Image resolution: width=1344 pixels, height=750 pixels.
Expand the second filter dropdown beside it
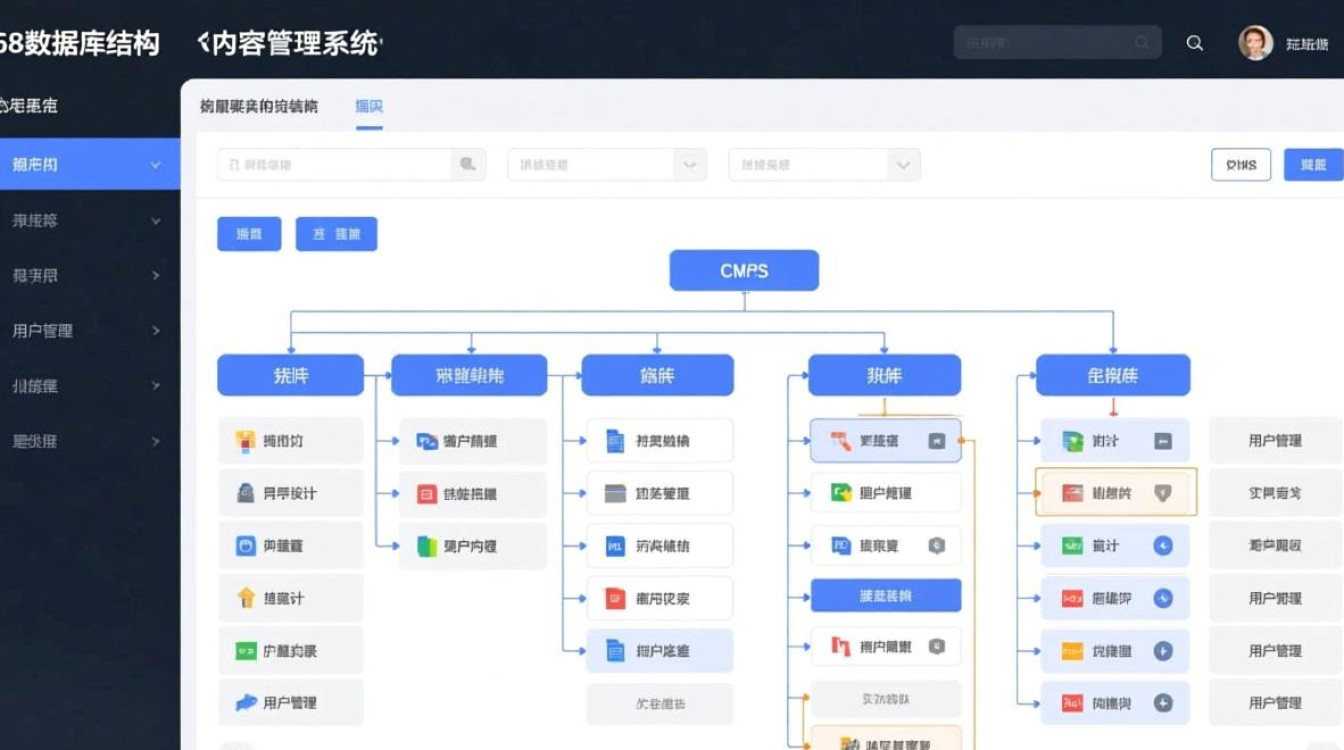(x=823, y=164)
